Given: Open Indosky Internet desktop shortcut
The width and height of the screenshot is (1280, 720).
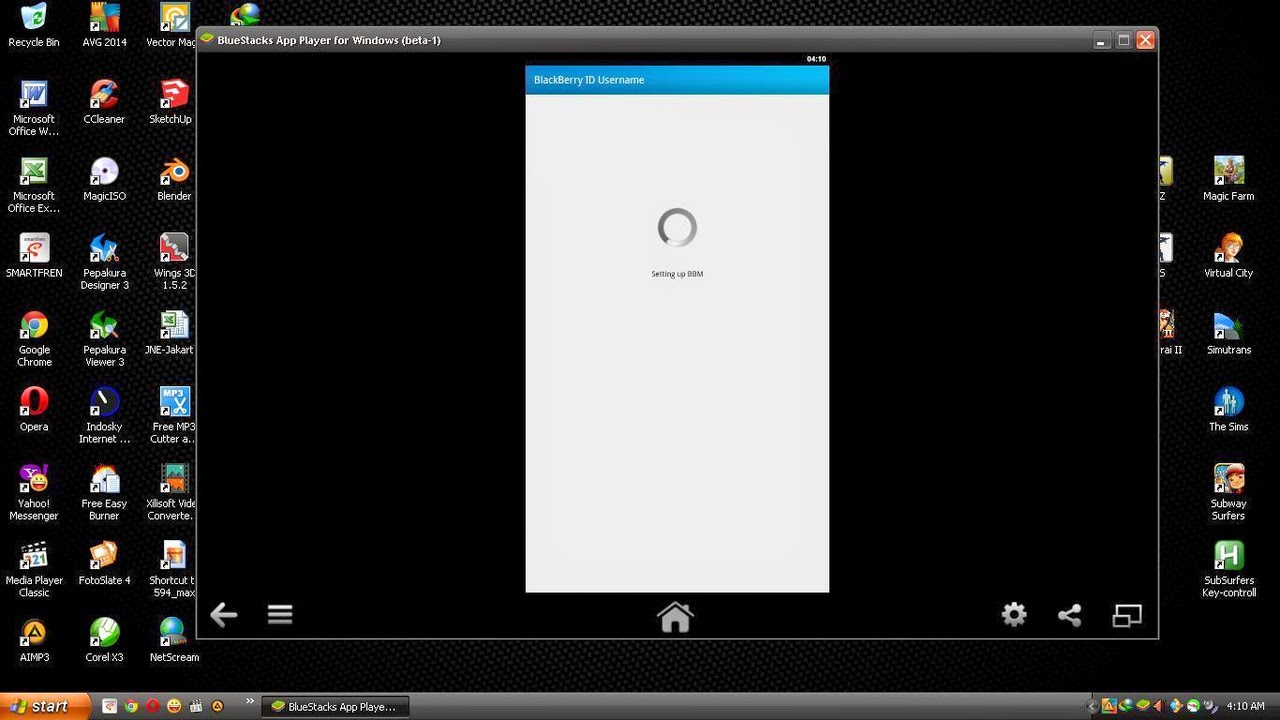Looking at the screenshot, I should 104,416.
